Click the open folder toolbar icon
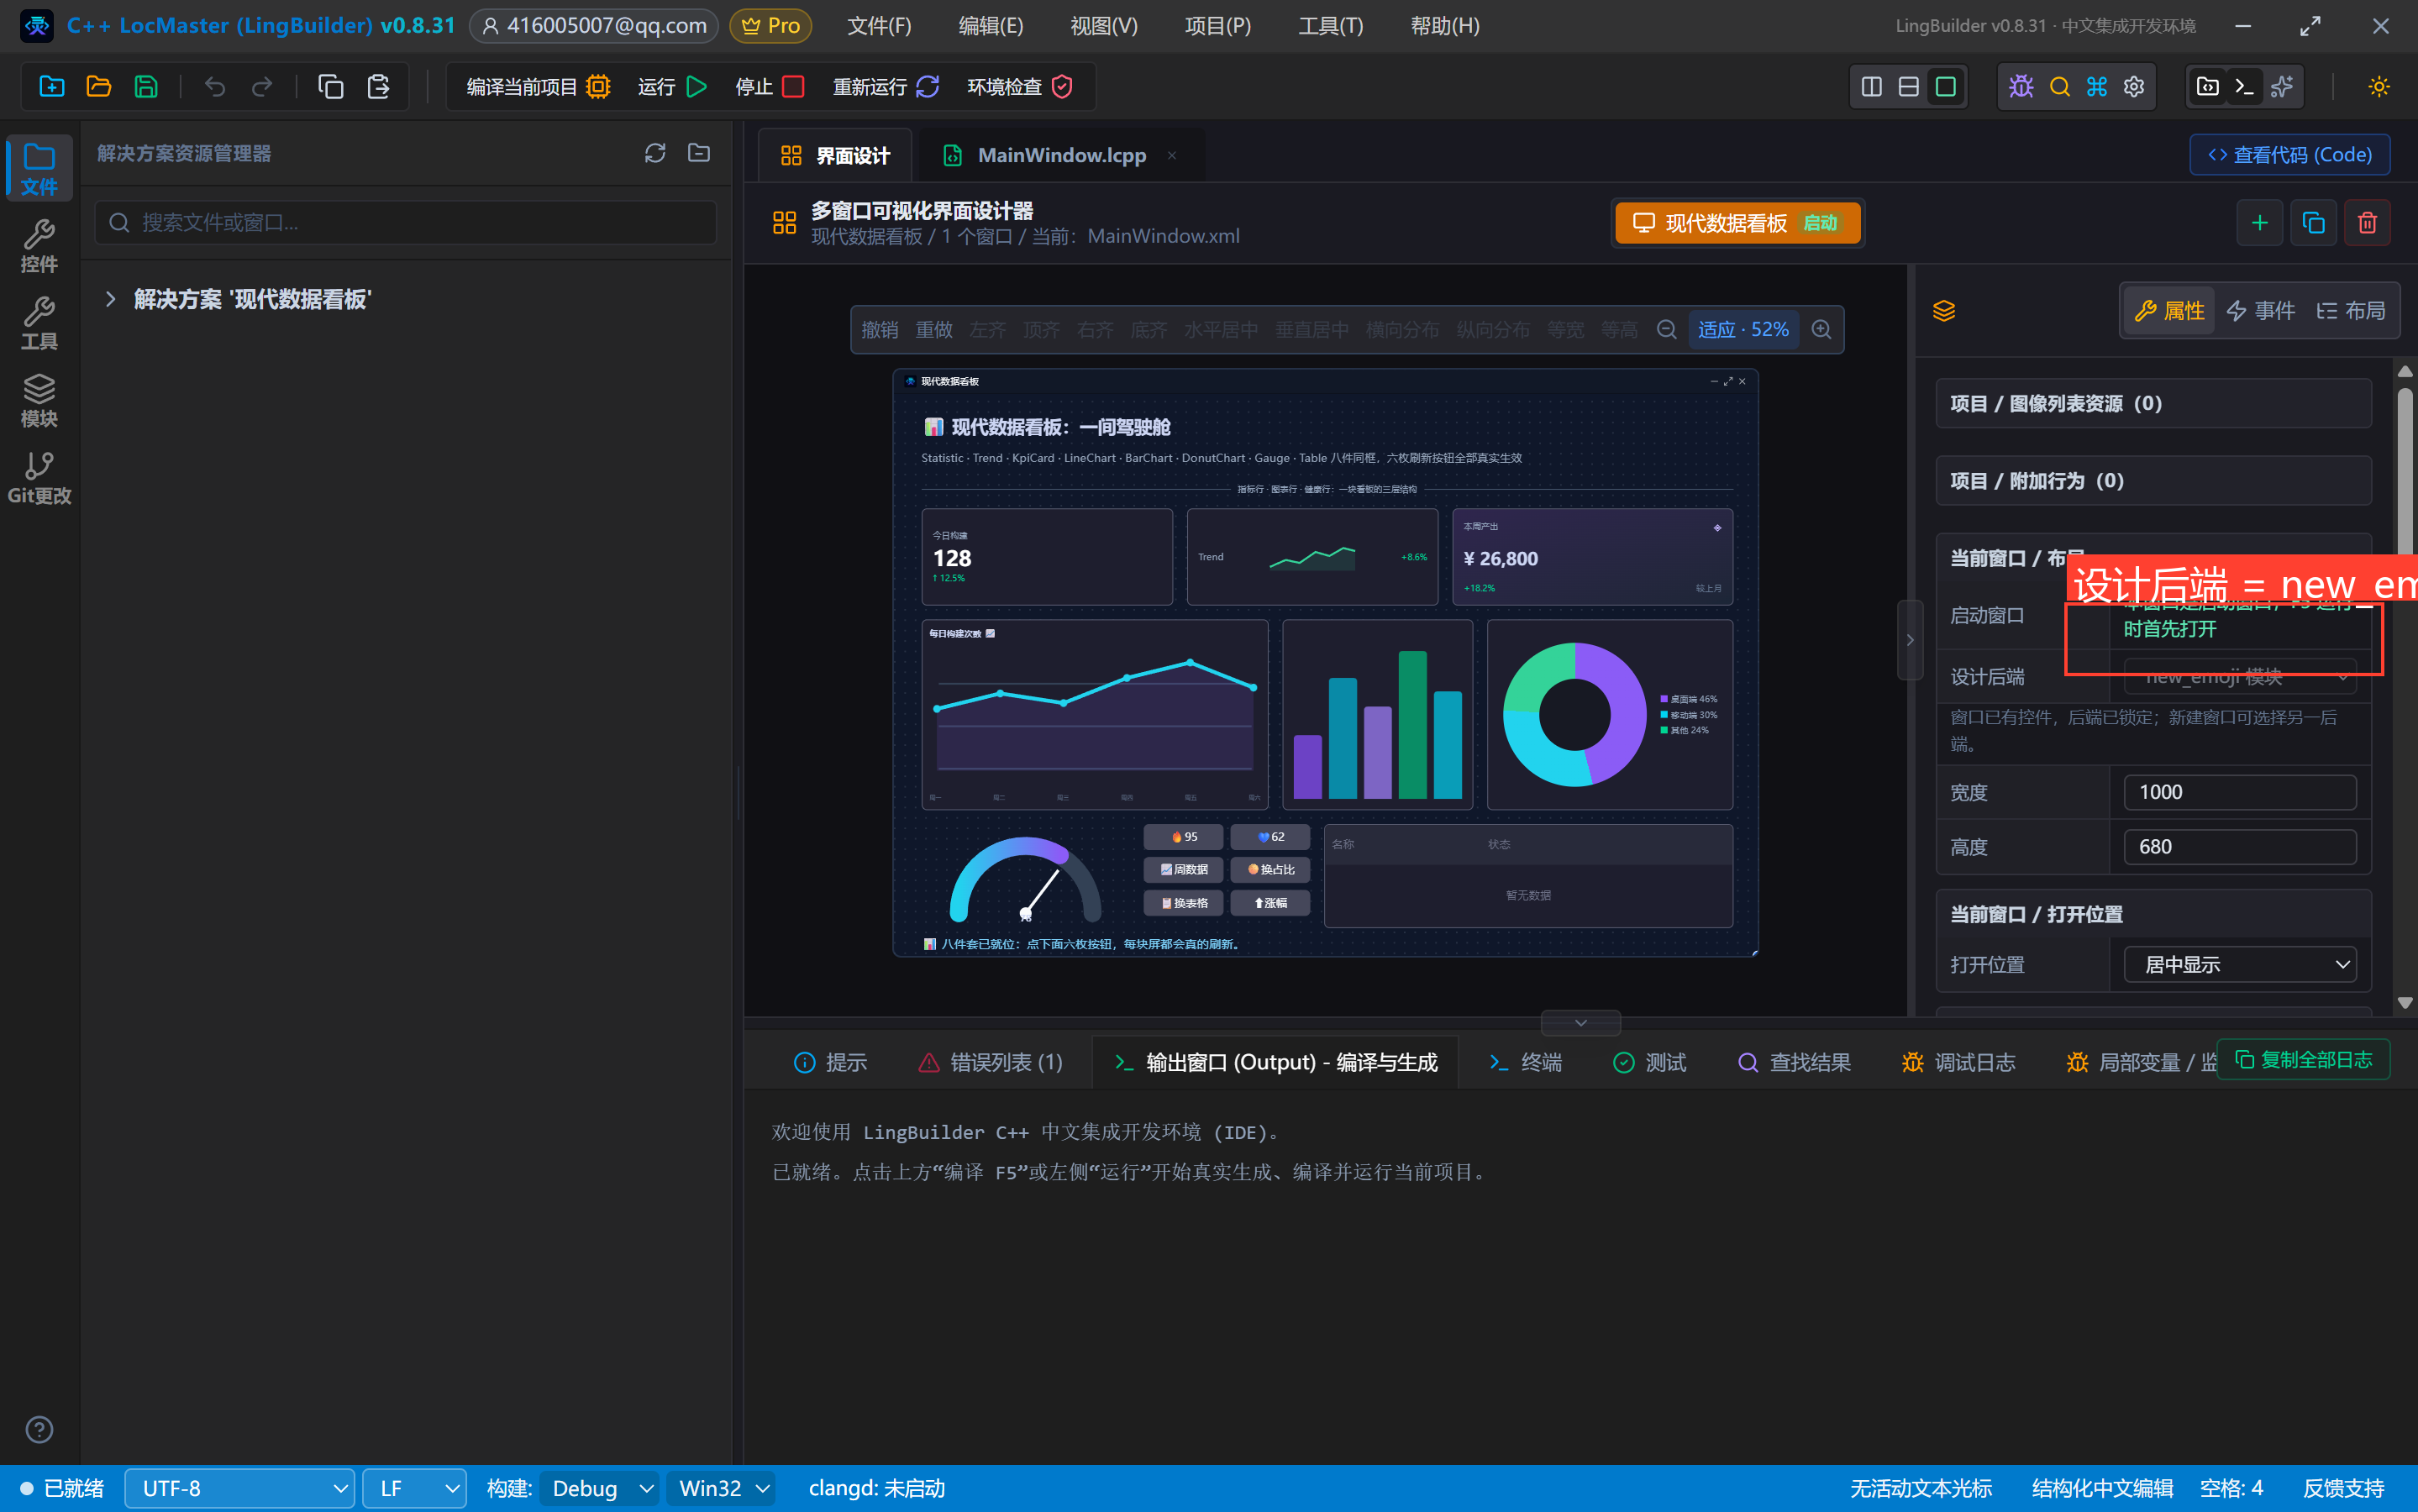Screen dimensions: 2418x1512 coord(98,87)
